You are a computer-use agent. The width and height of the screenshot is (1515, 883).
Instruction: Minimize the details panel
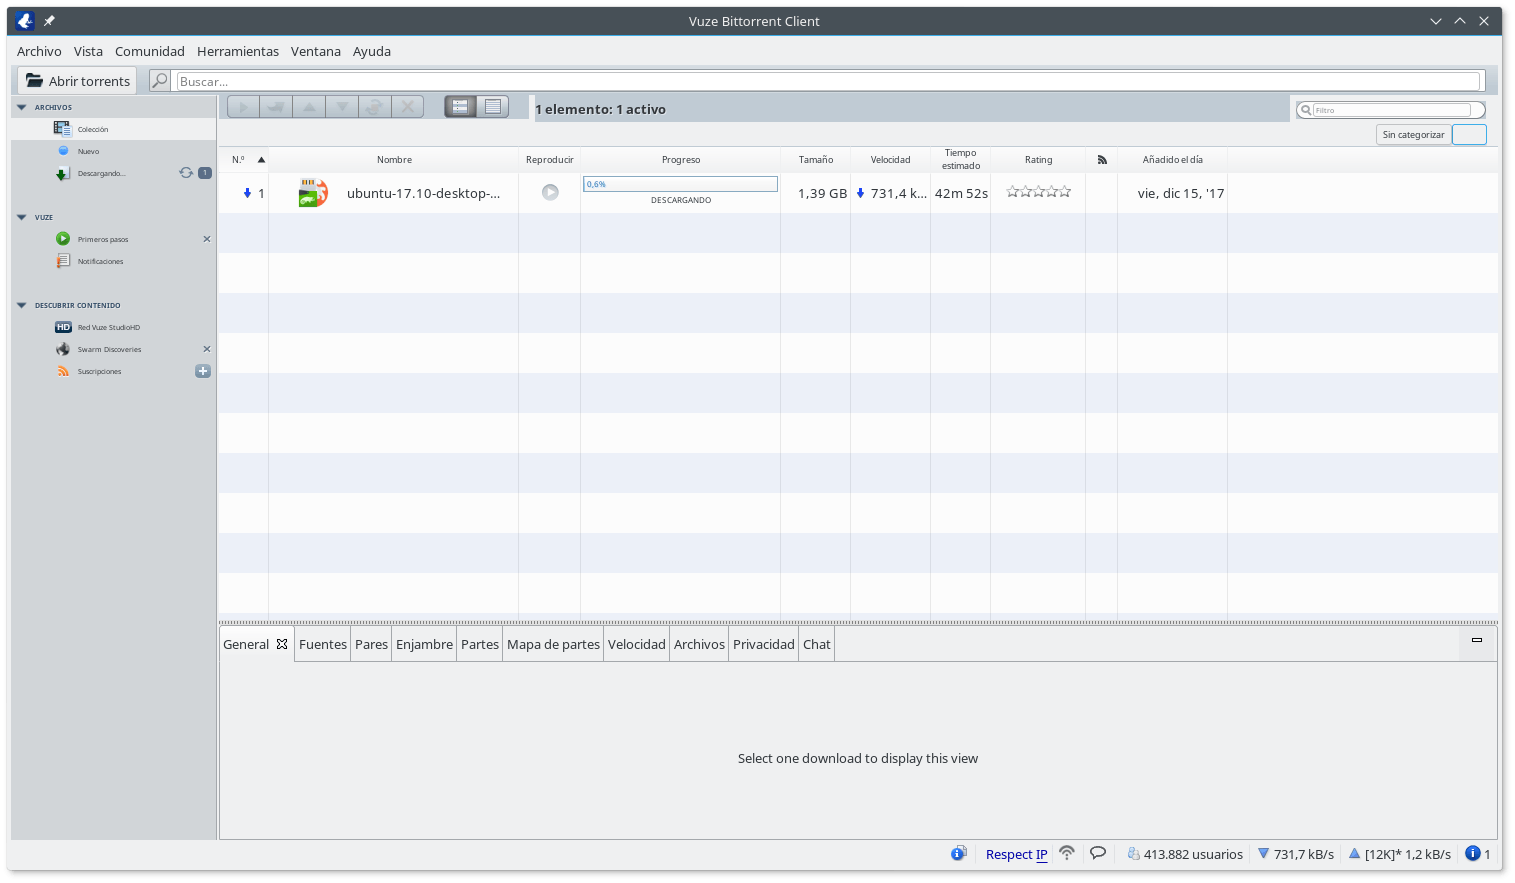click(x=1476, y=640)
